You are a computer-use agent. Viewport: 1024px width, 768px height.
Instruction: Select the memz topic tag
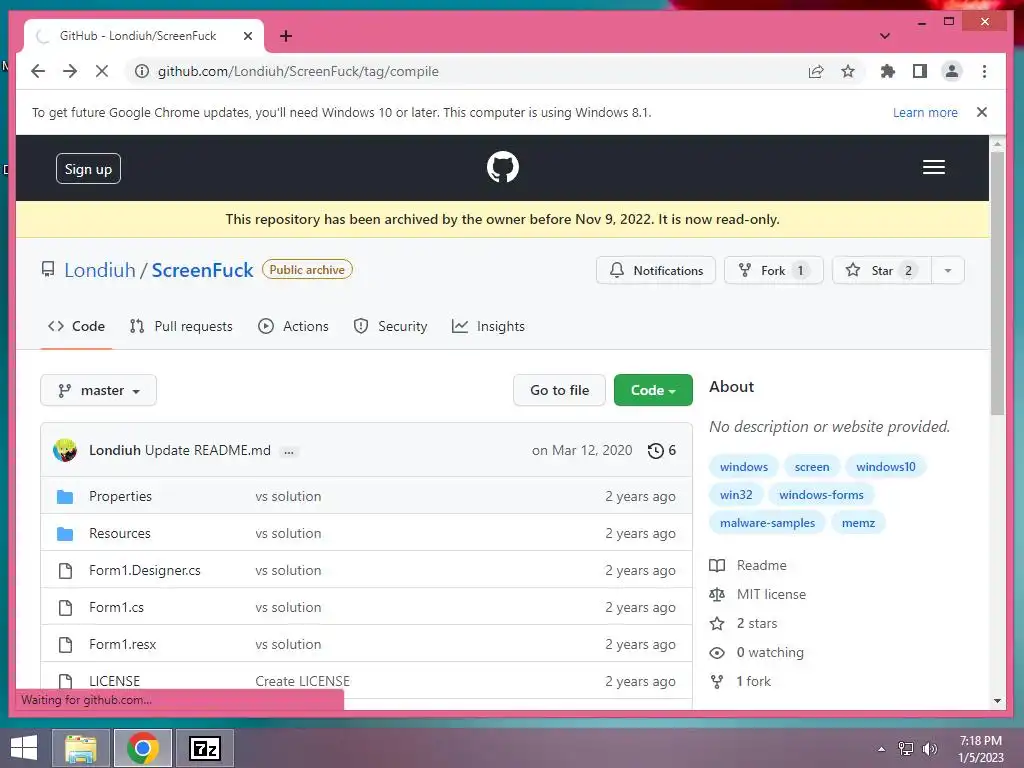click(x=858, y=523)
